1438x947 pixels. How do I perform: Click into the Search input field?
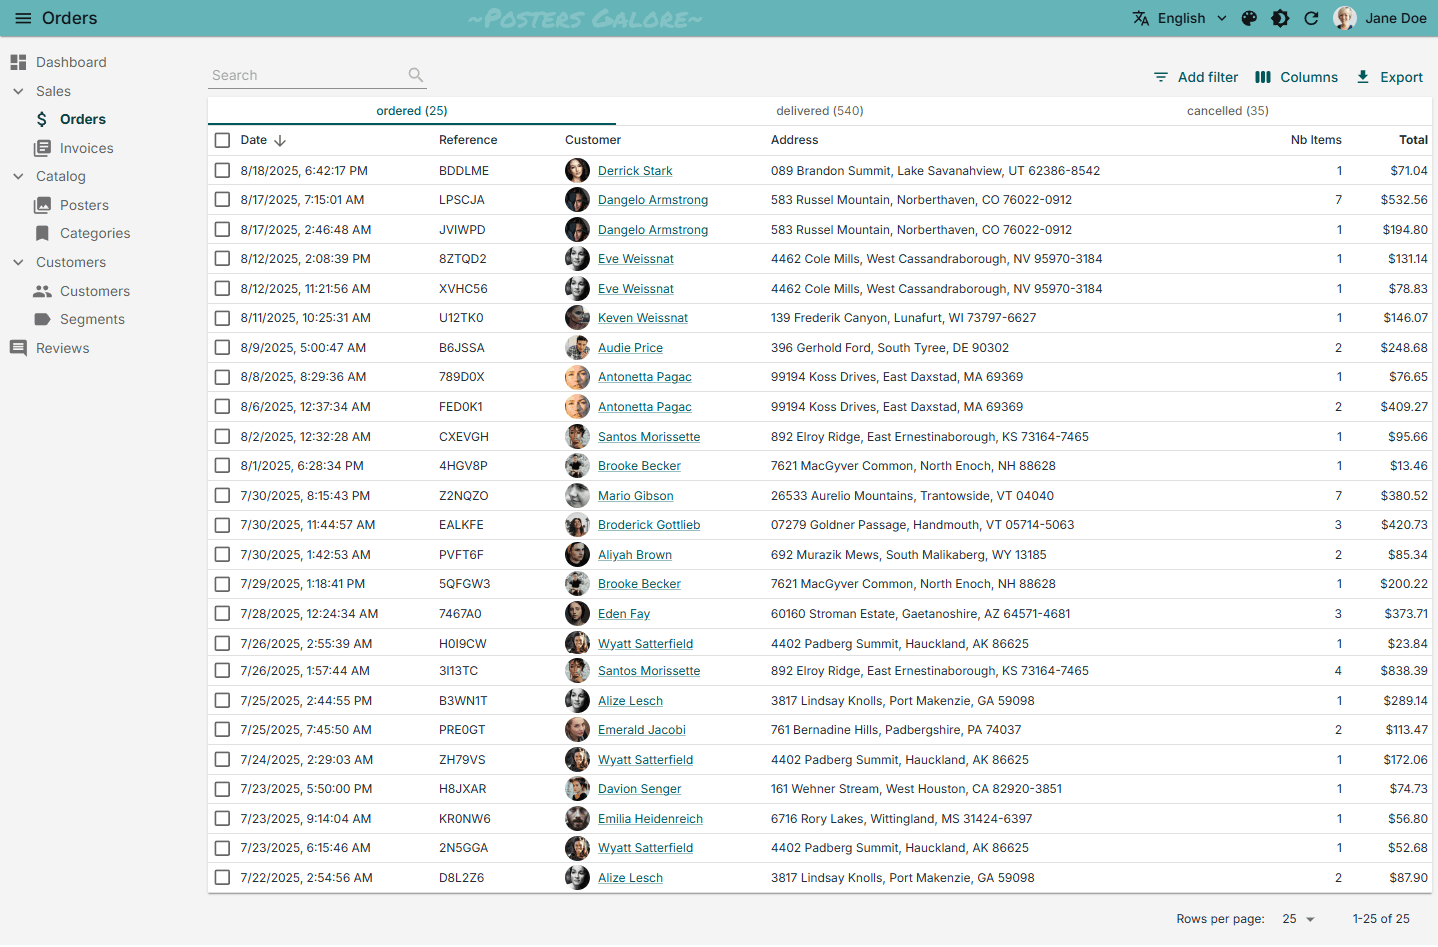pos(305,75)
